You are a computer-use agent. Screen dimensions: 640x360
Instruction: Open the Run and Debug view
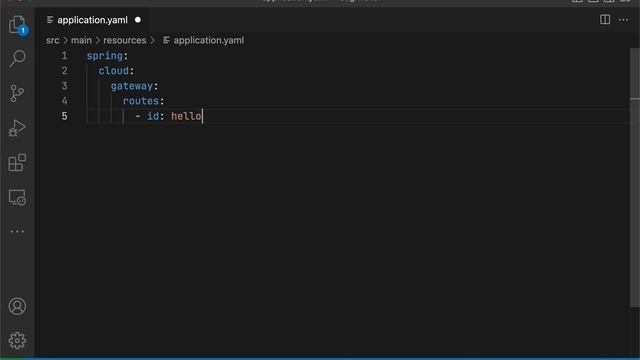coord(17,128)
